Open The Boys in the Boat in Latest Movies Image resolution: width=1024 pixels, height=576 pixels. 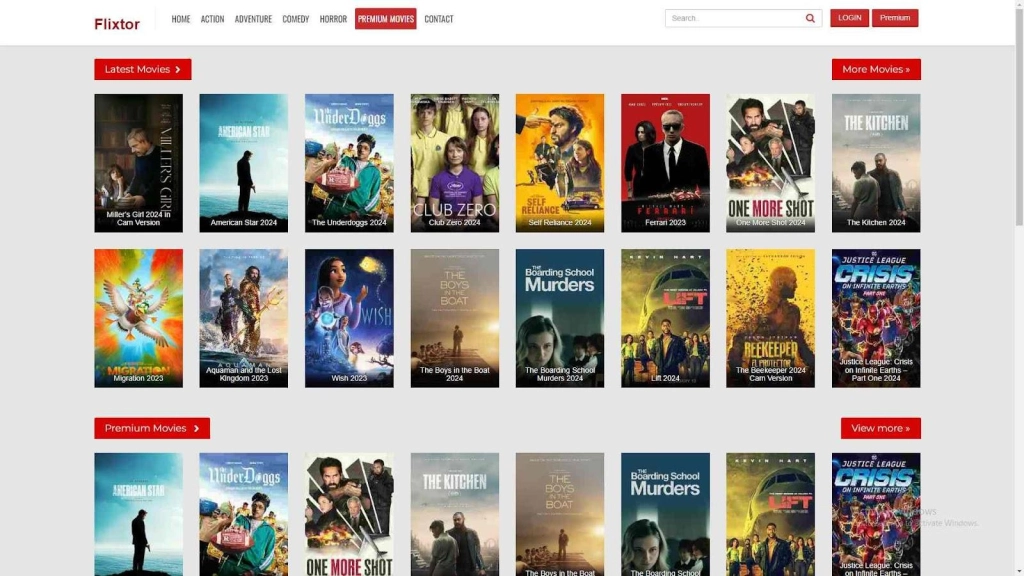pyautogui.click(x=455, y=318)
